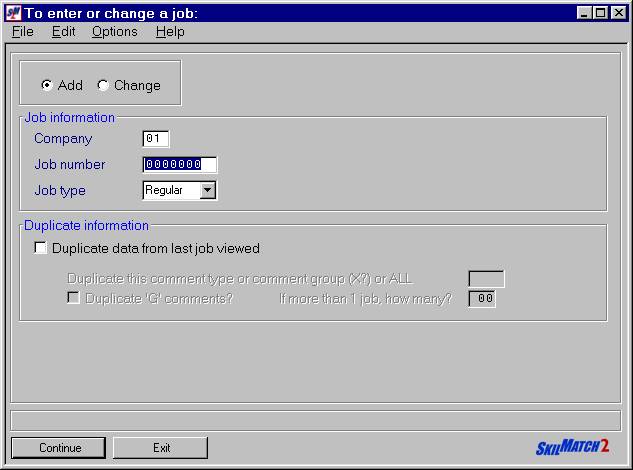633x470 pixels.
Task: Click the how many jobs field
Action: (x=482, y=298)
